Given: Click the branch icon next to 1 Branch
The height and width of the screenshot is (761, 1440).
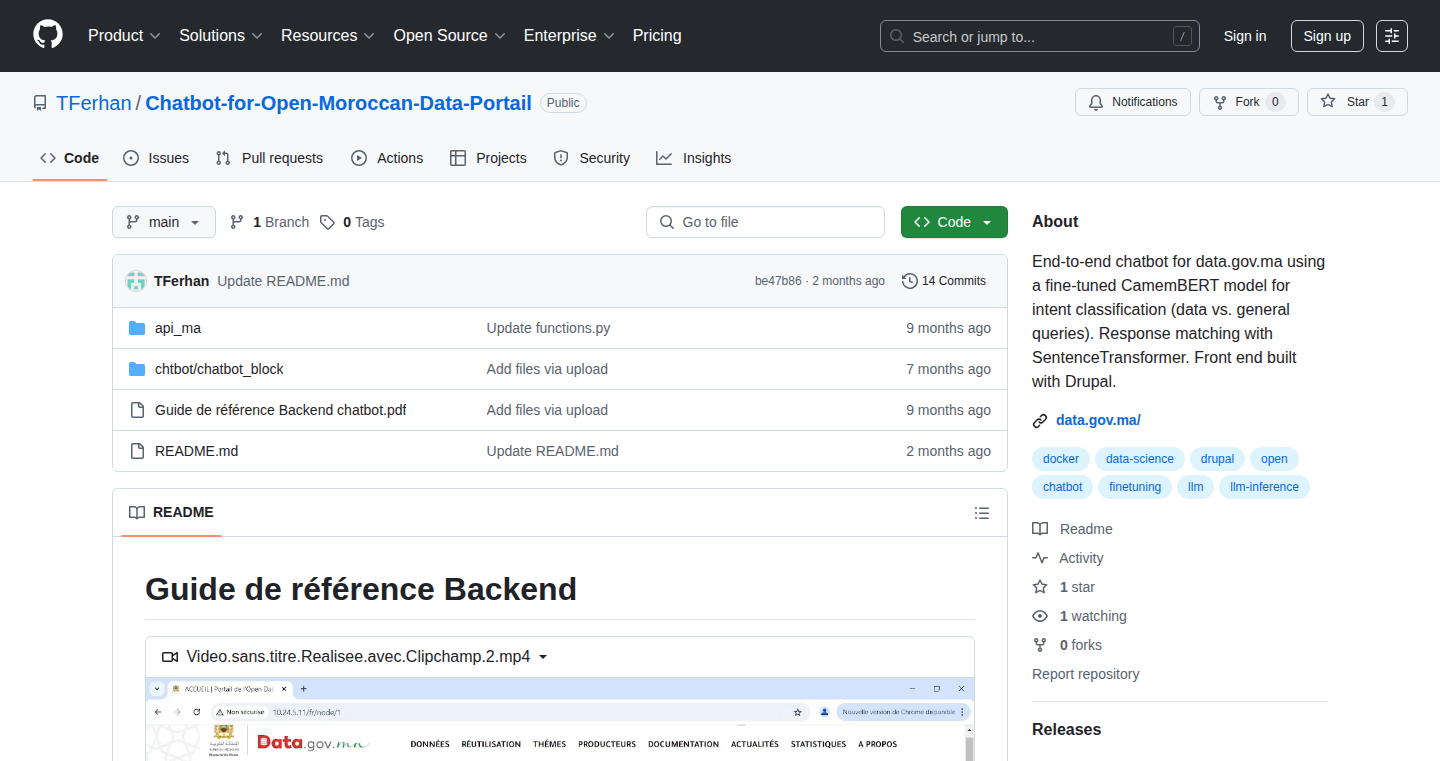Looking at the screenshot, I should [237, 222].
